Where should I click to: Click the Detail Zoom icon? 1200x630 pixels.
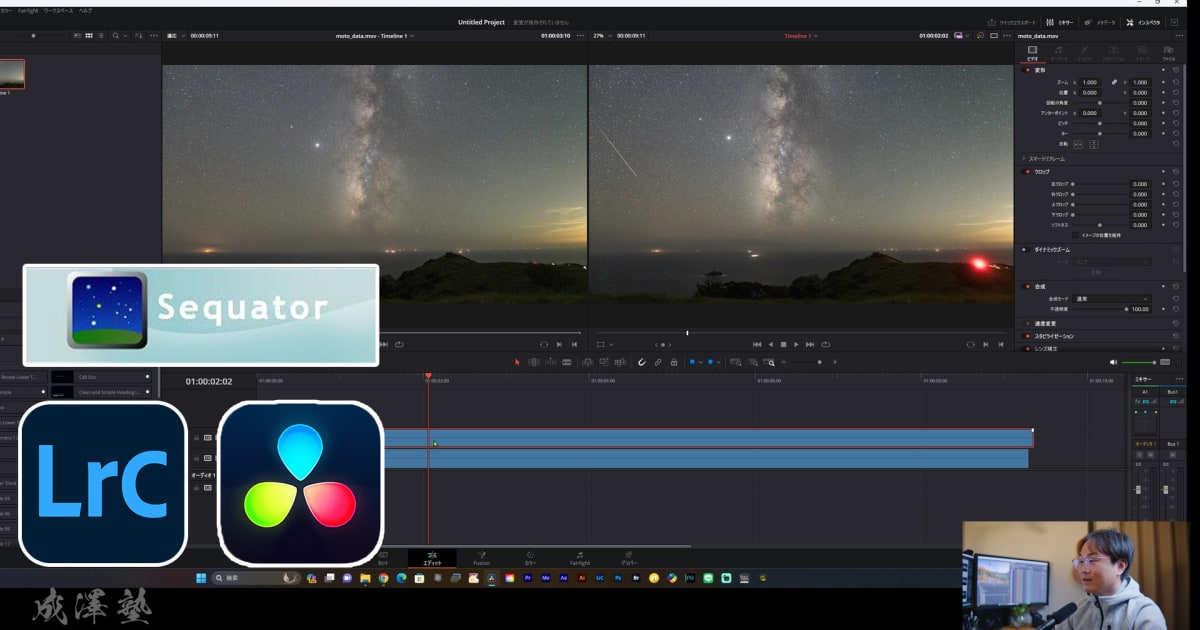tap(752, 362)
